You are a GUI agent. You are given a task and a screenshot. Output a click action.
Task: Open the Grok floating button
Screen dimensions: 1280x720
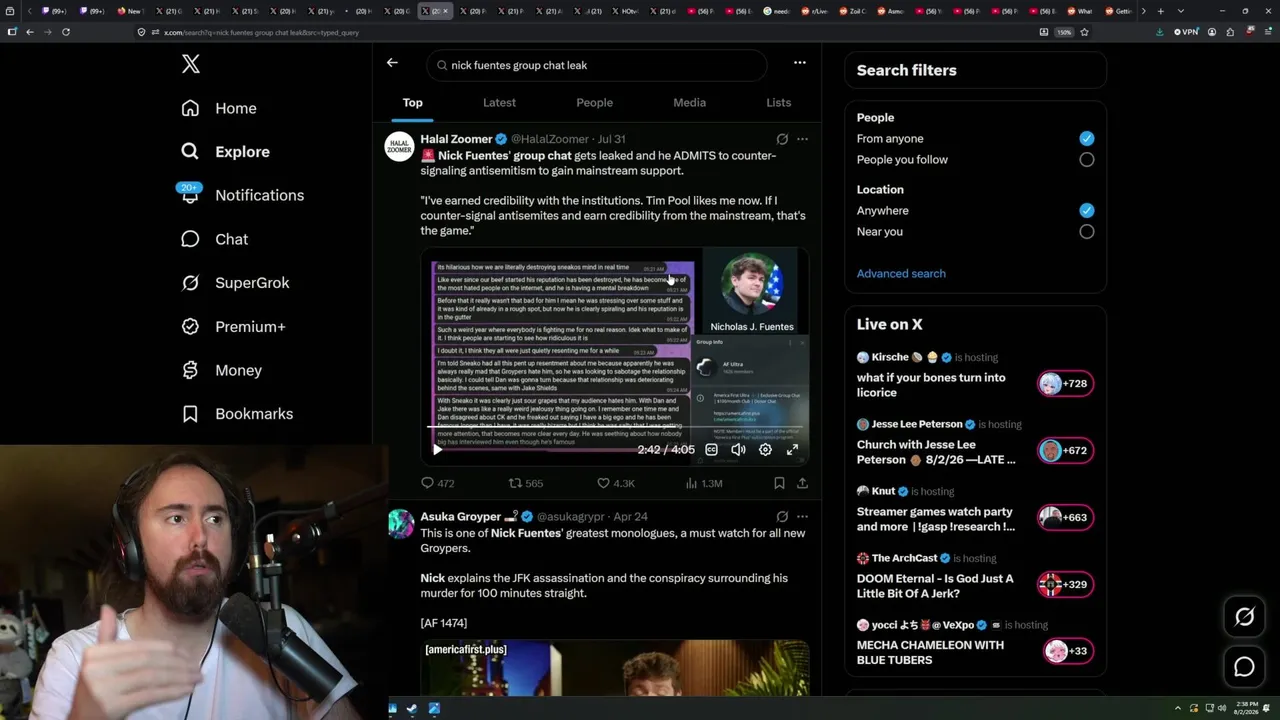1244,617
